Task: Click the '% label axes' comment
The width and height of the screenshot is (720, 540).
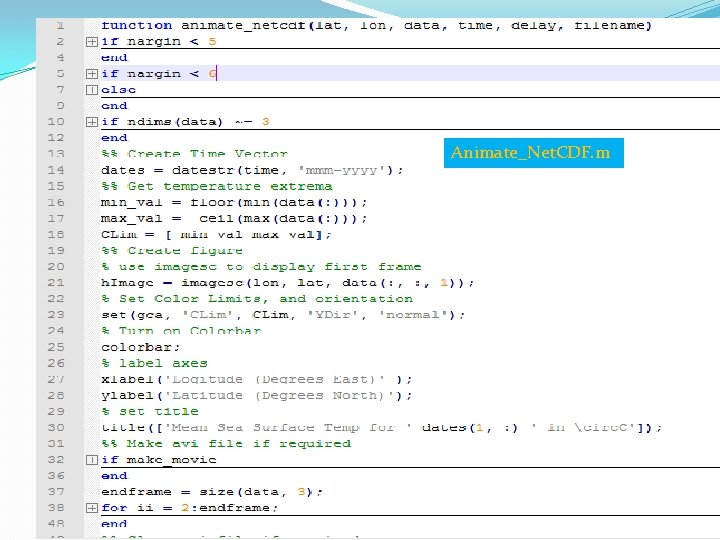Action: click(x=154, y=363)
